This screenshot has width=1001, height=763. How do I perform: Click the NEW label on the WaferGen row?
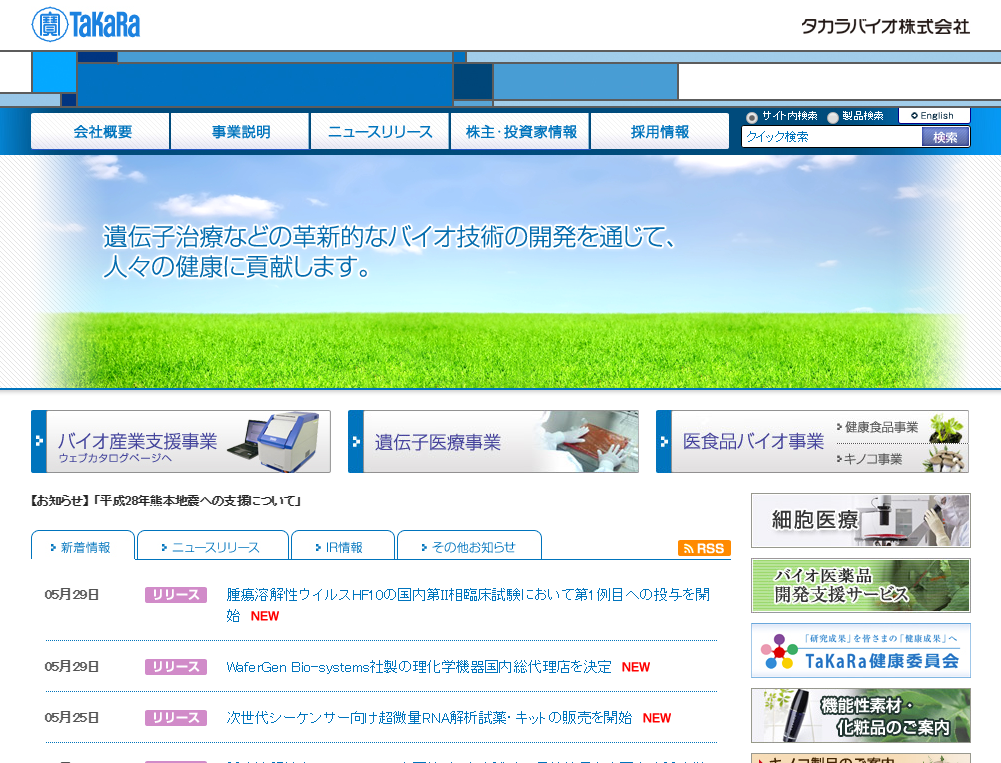[x=636, y=667]
